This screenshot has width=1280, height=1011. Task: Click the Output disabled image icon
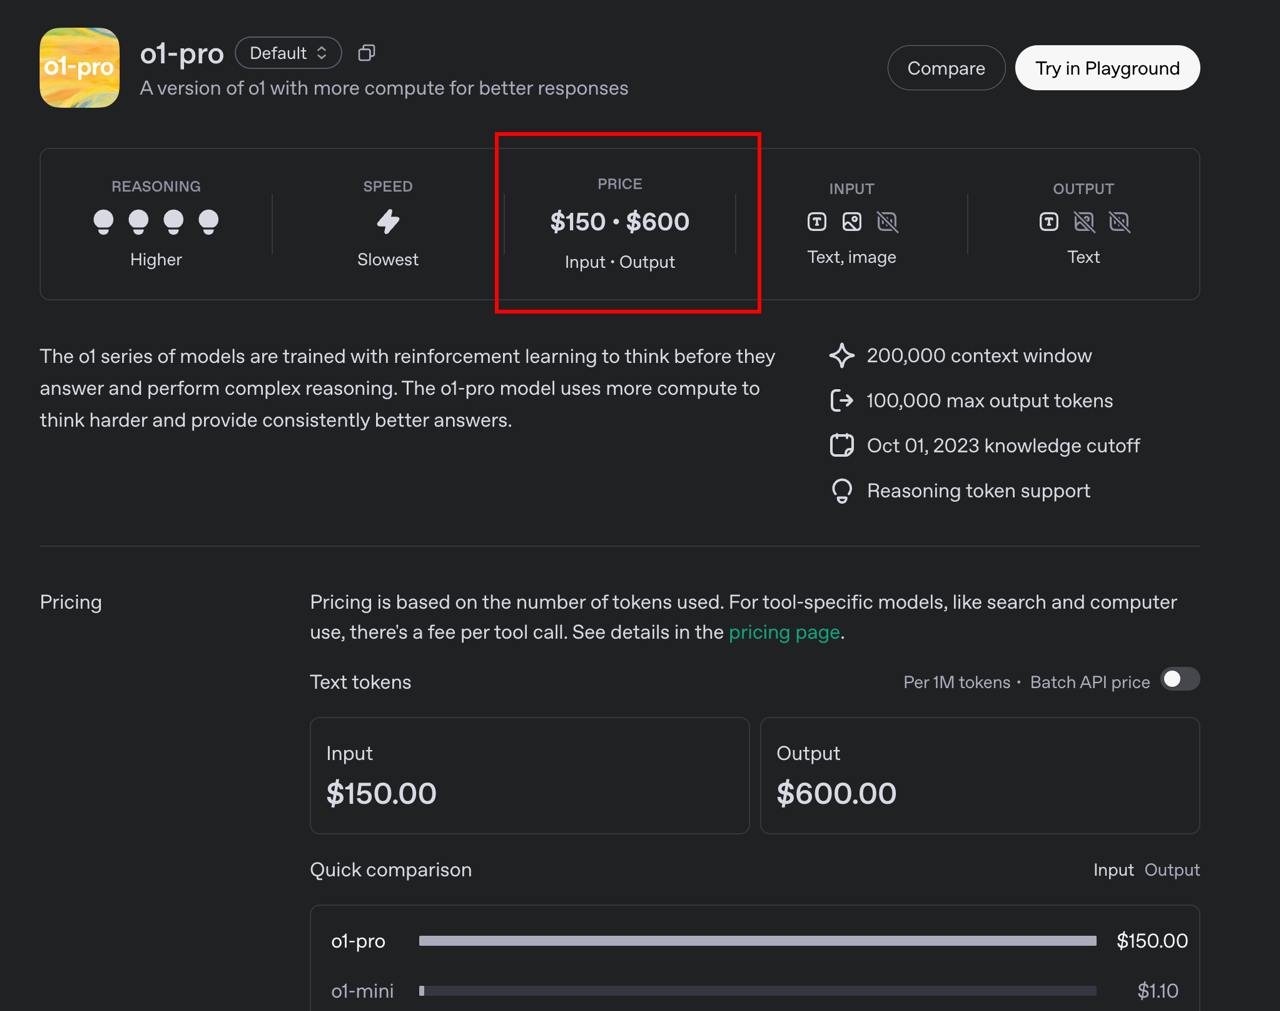(1084, 222)
